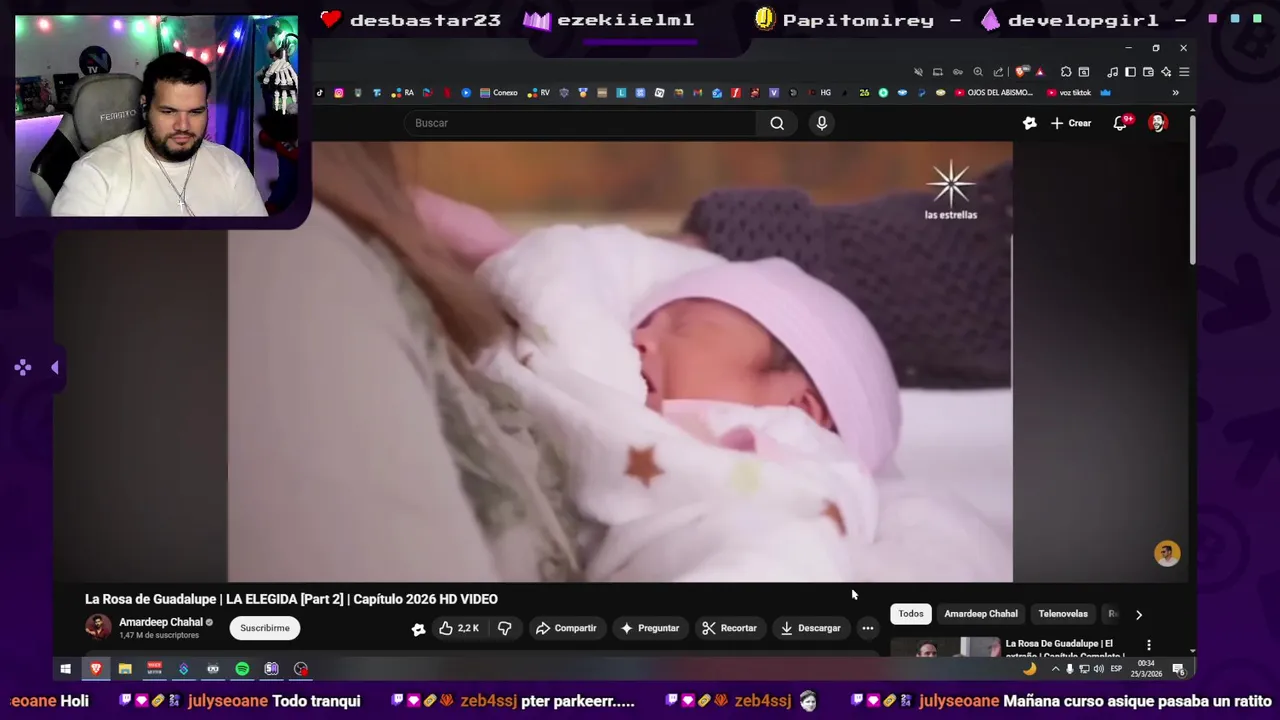Click the Descargar download button
1280x720 pixels.
810,628
